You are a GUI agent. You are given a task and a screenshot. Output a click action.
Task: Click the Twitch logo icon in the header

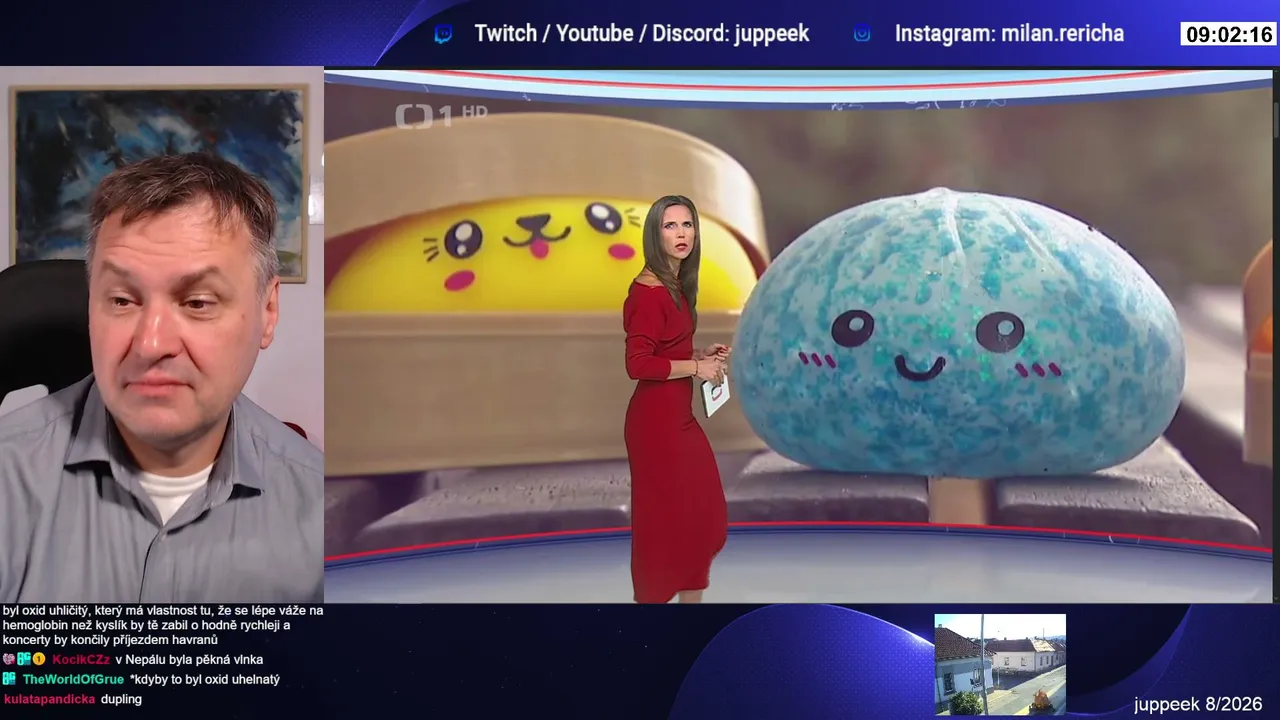tap(443, 34)
